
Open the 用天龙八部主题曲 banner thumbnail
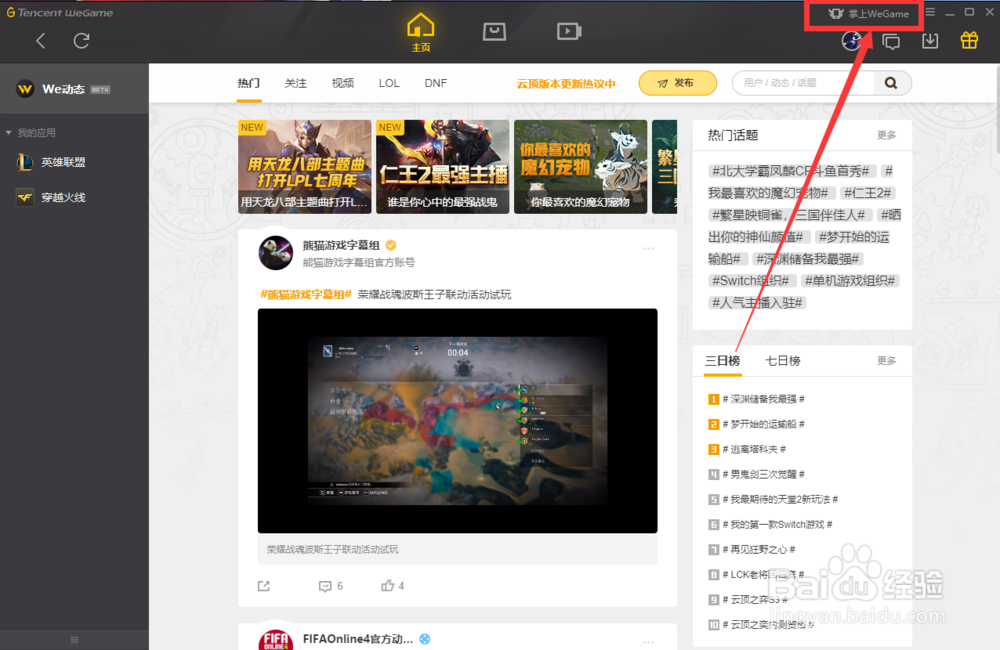[304, 166]
